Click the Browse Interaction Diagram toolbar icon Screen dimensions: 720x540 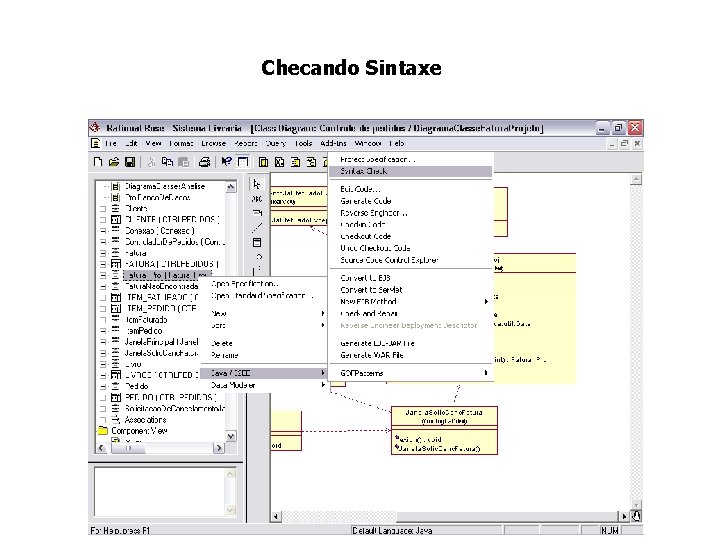tap(279, 162)
